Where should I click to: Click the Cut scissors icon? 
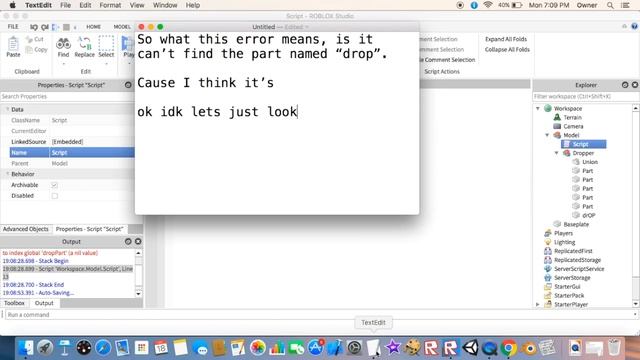(29, 39)
